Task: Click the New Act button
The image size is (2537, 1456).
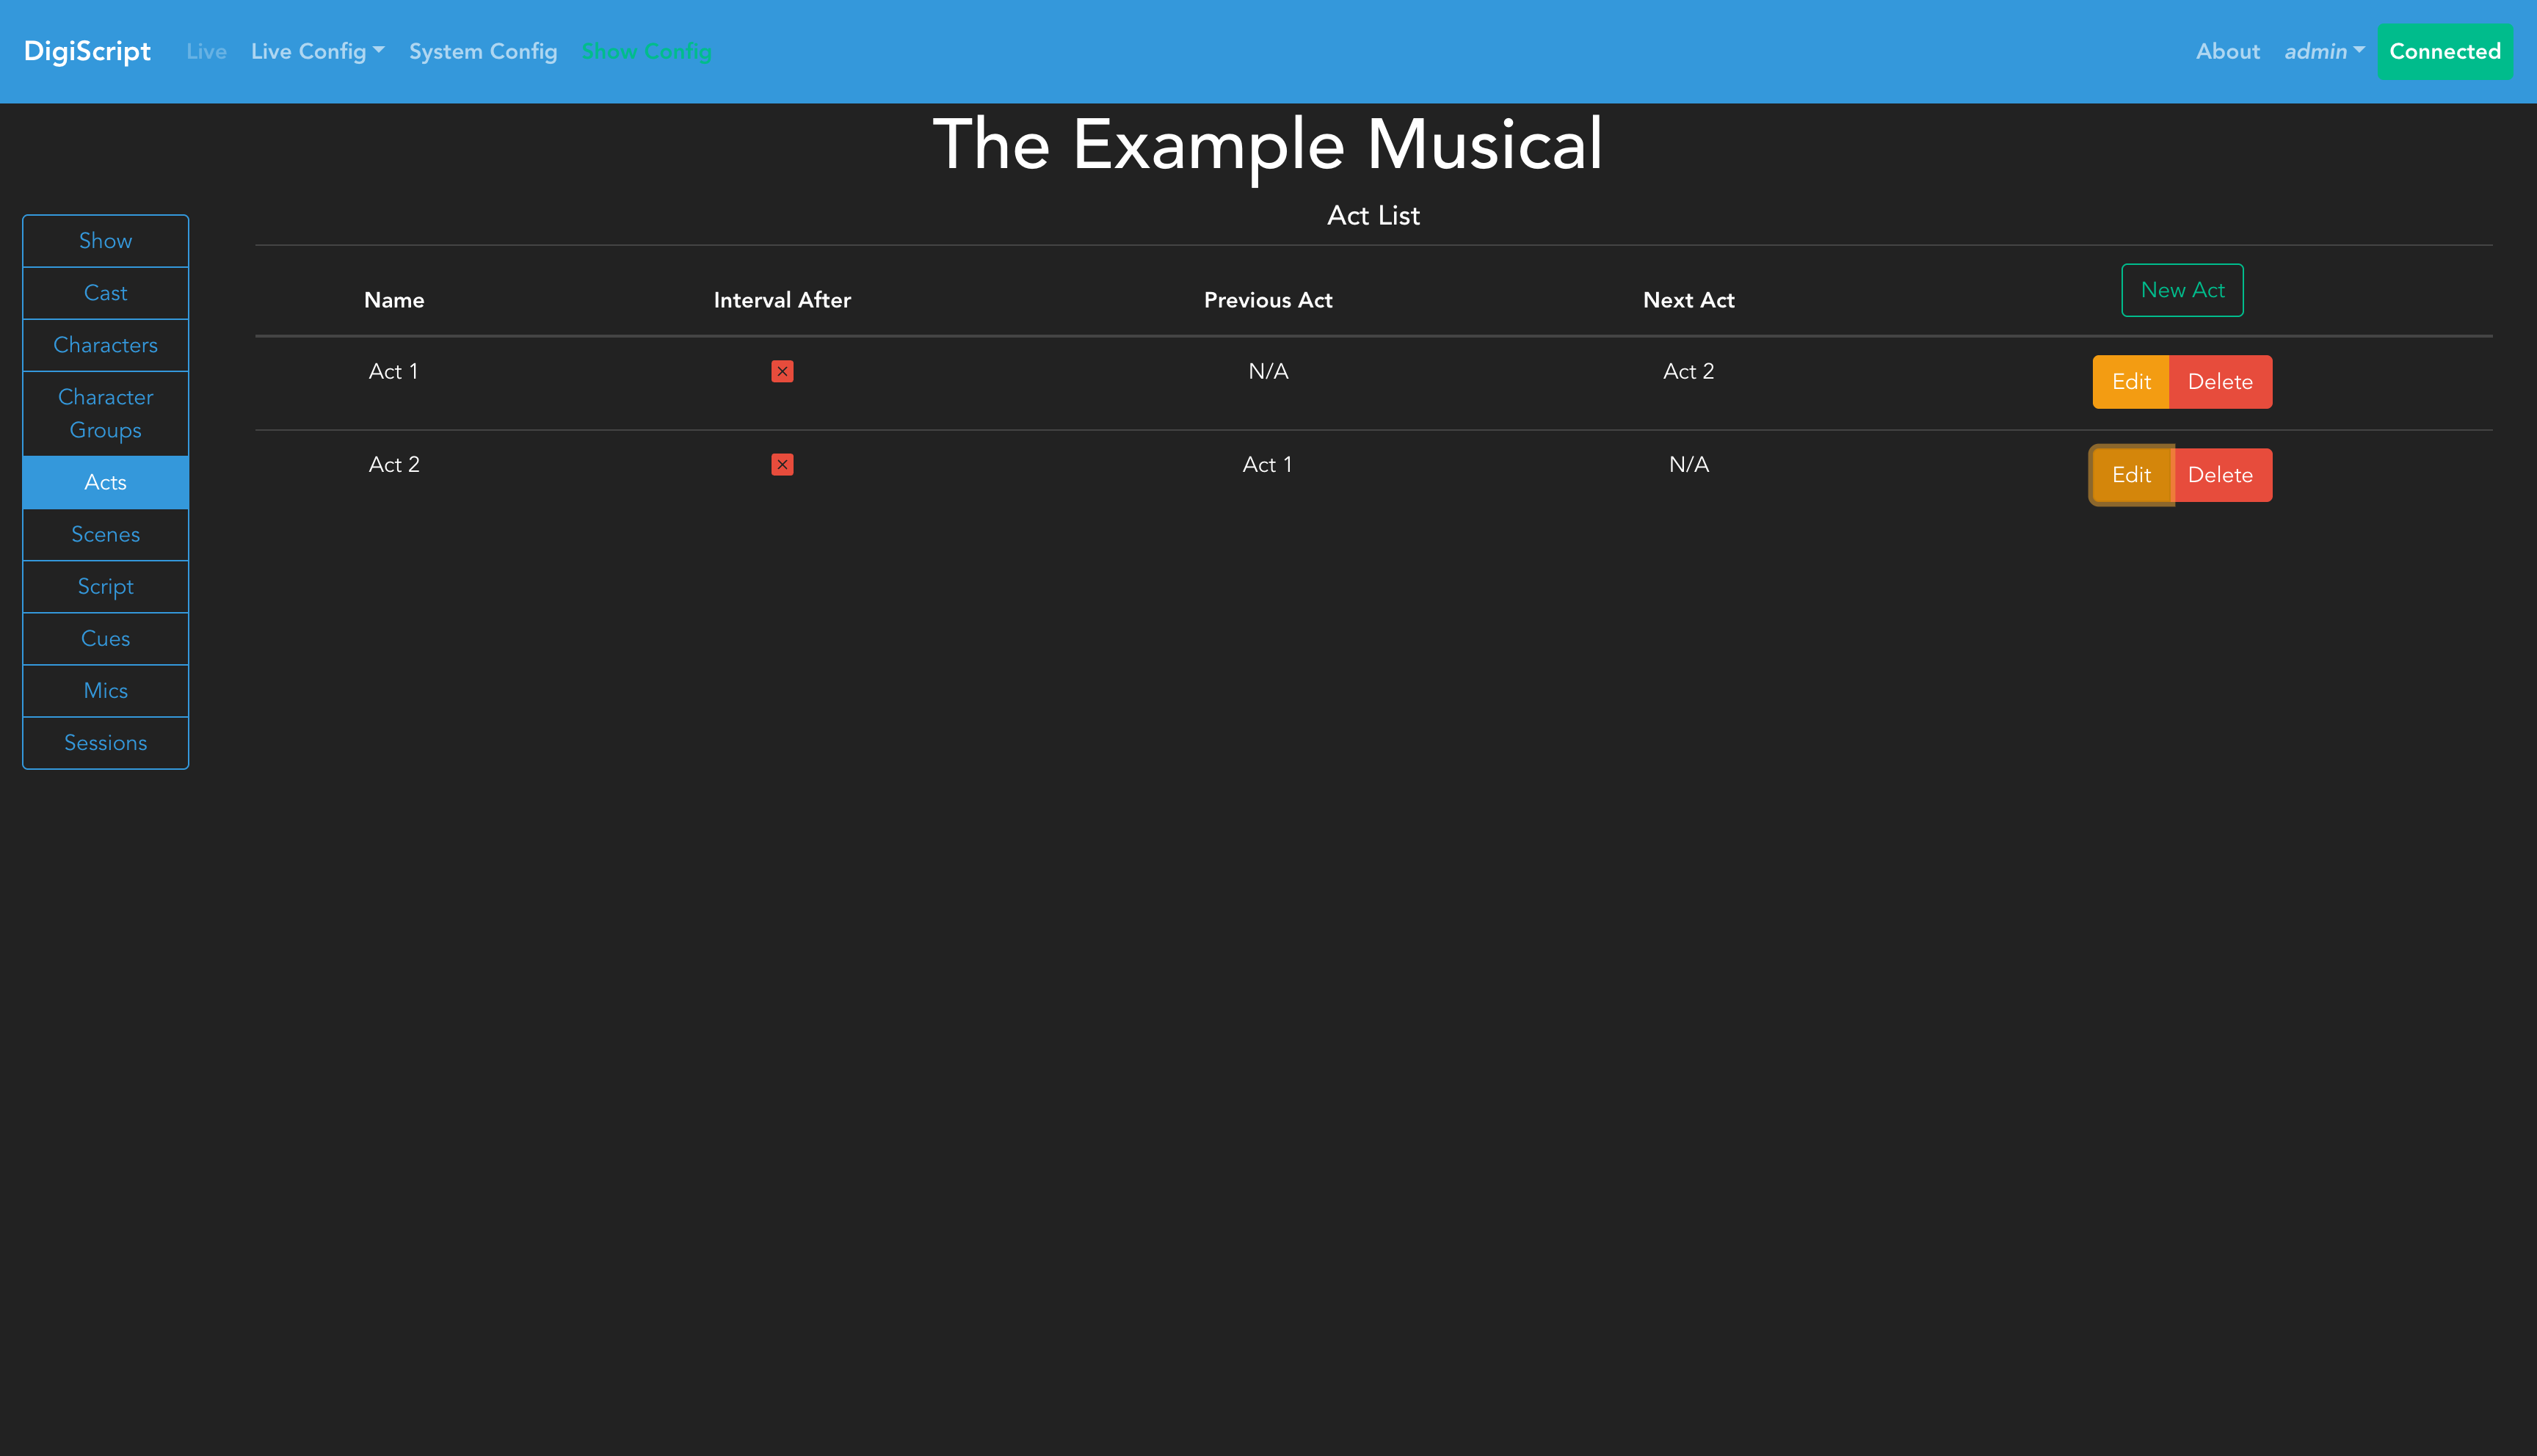Action: pos(2182,290)
